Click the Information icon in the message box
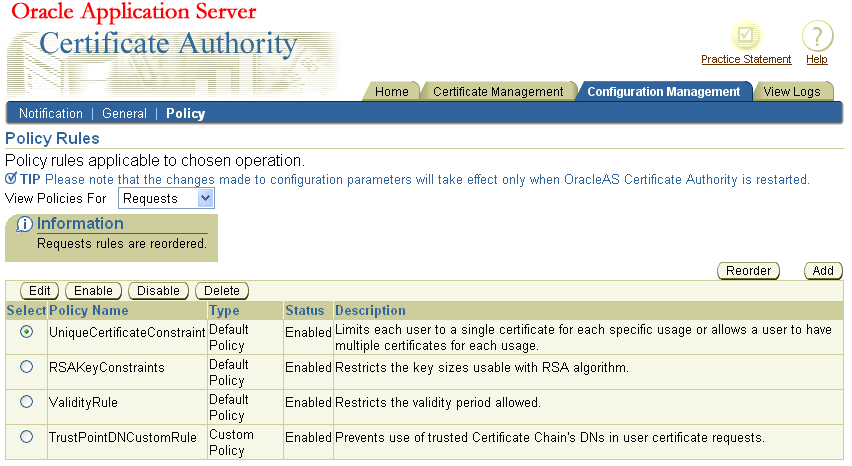This screenshot has height=466, width=852. point(24,224)
